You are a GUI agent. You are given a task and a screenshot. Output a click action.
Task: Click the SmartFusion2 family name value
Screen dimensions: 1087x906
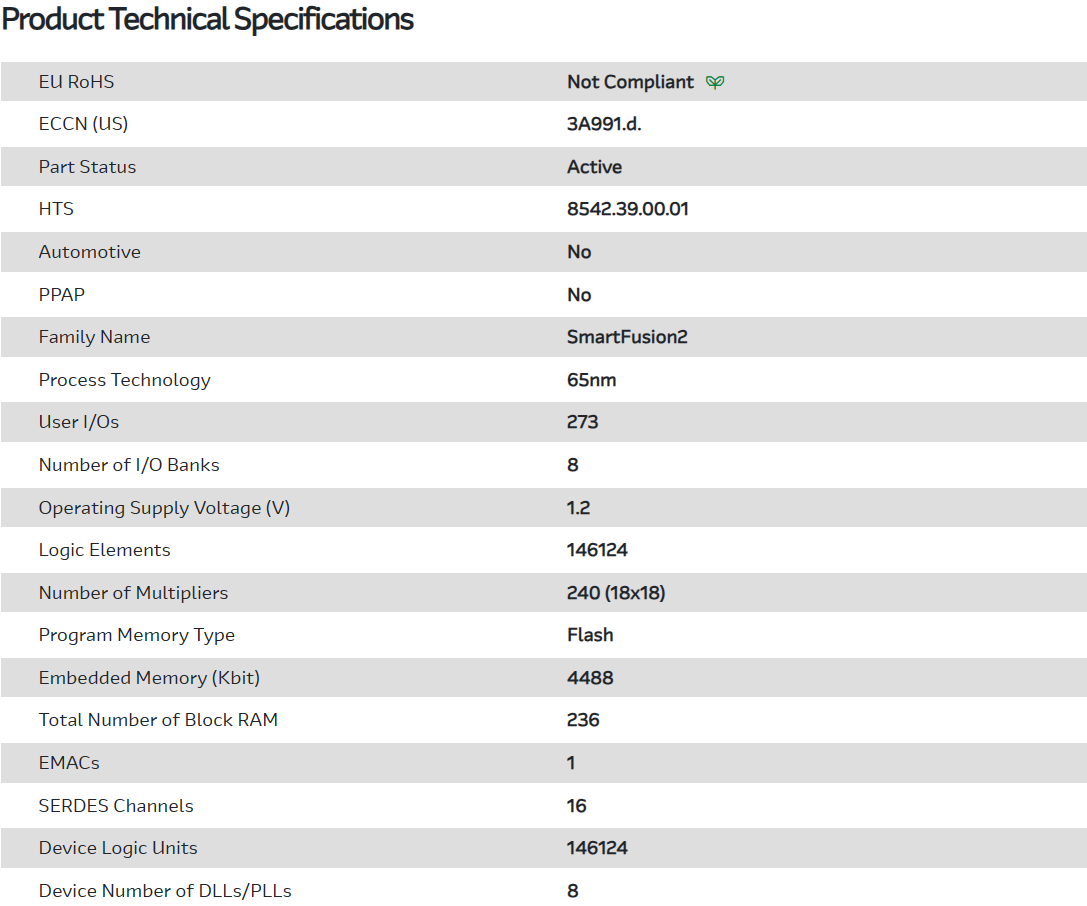pos(627,337)
